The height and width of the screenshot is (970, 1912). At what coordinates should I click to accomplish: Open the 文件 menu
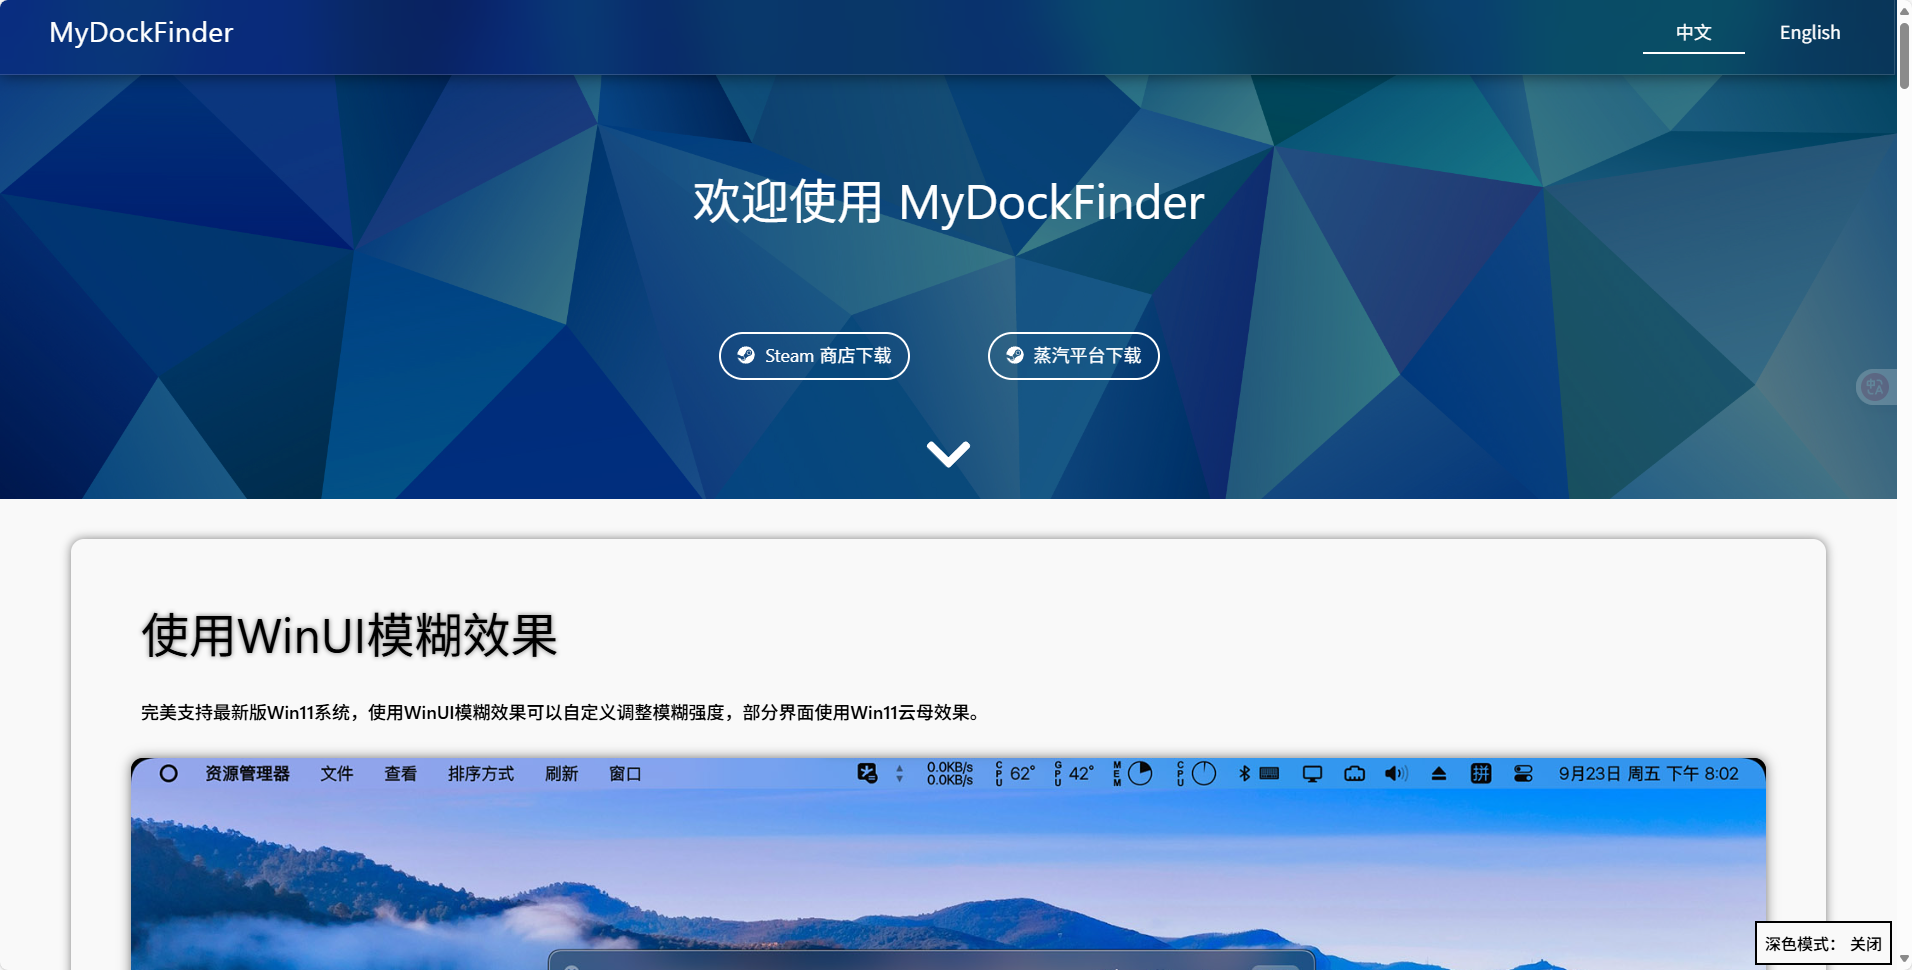(337, 774)
